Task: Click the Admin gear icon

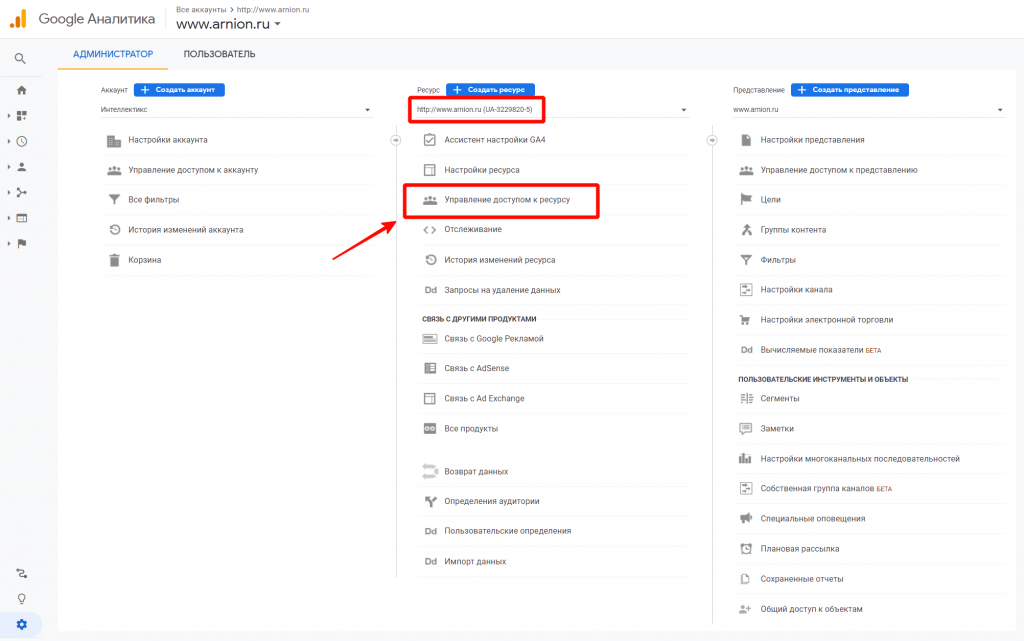Action: point(22,625)
